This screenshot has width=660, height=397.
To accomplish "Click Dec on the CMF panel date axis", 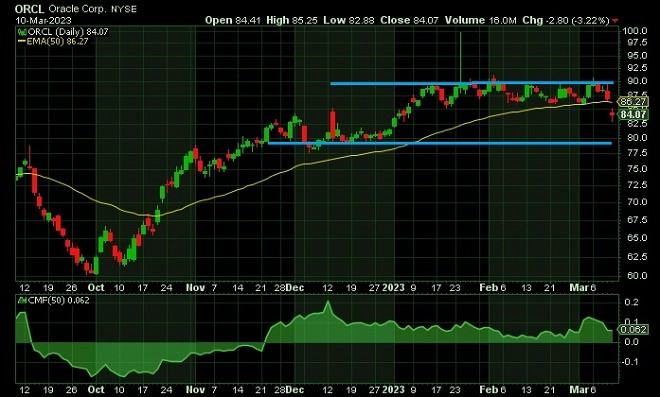I will [x=295, y=390].
